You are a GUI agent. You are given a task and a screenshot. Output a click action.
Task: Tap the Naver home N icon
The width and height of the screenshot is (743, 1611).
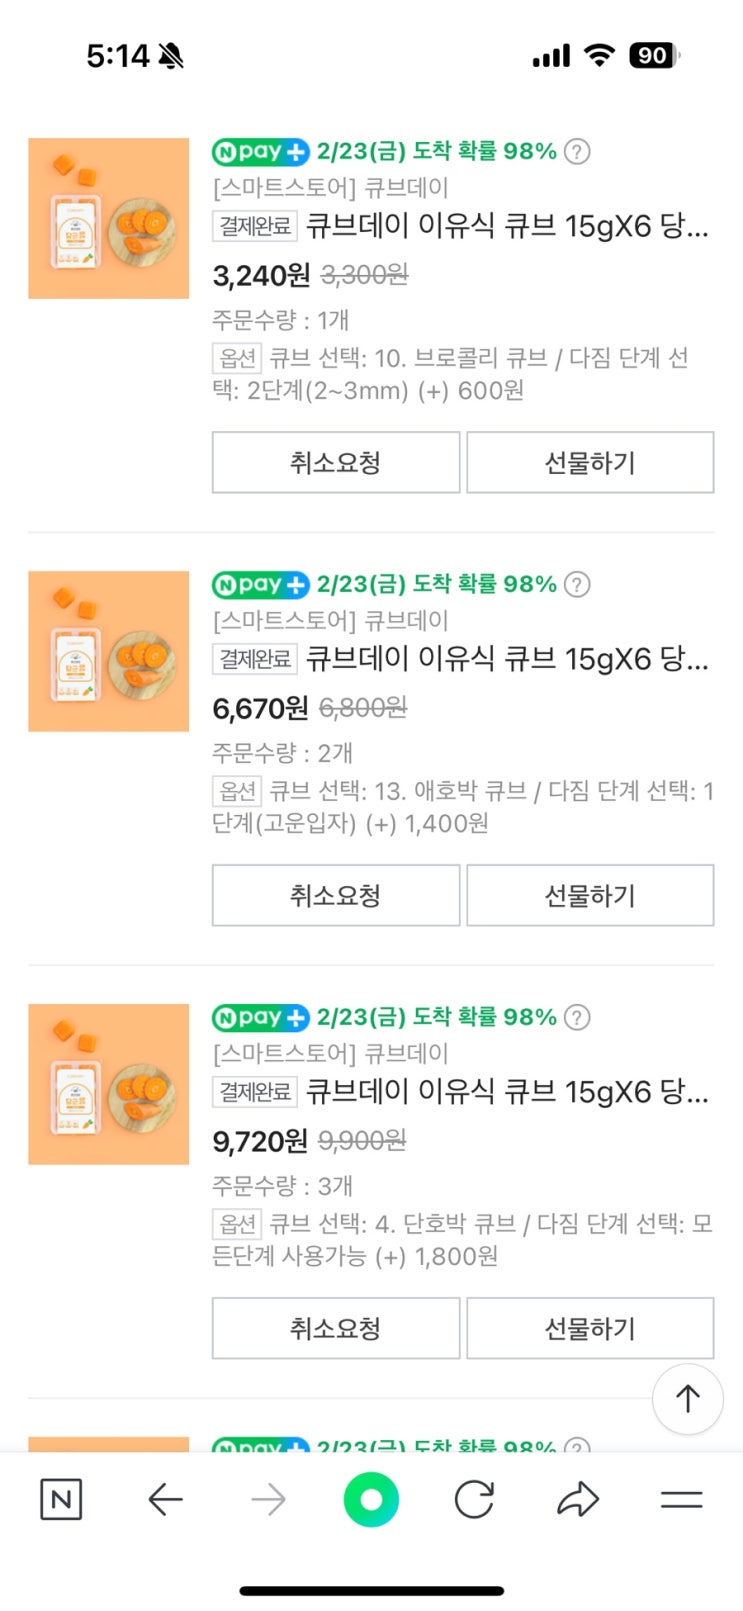[x=61, y=1499]
